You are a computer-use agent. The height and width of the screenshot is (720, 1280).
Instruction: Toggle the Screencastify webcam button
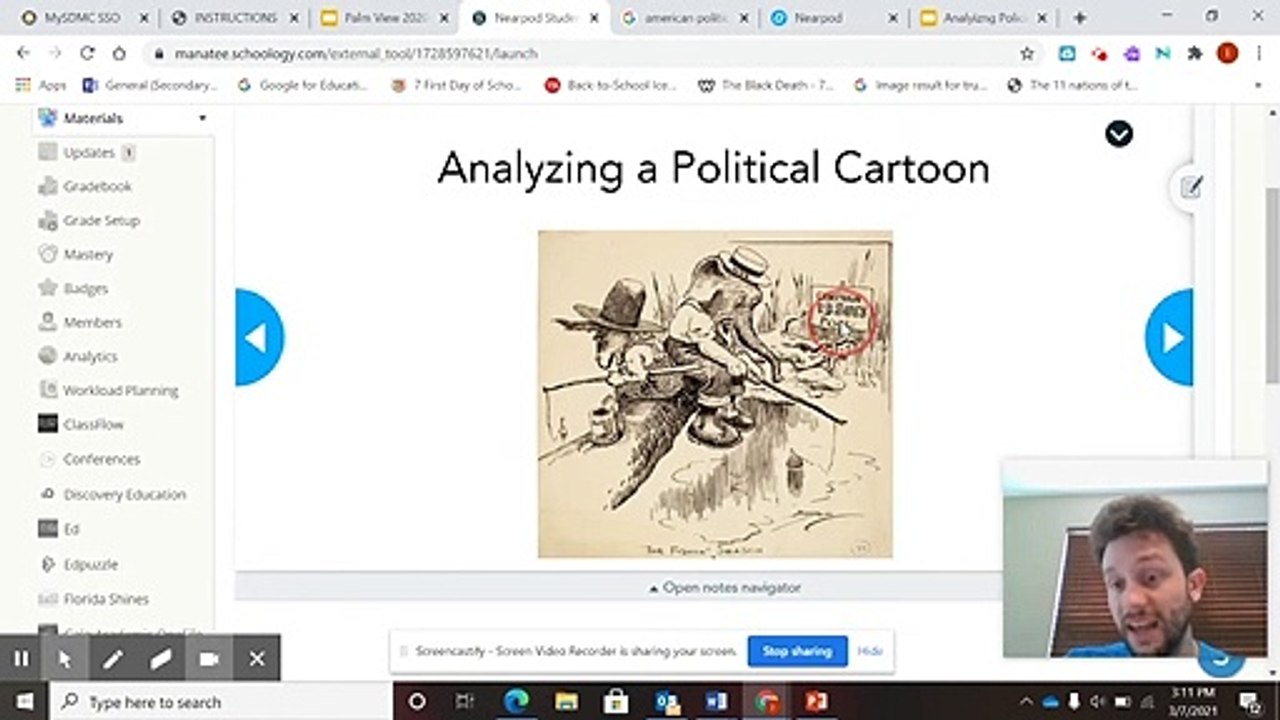click(208, 659)
